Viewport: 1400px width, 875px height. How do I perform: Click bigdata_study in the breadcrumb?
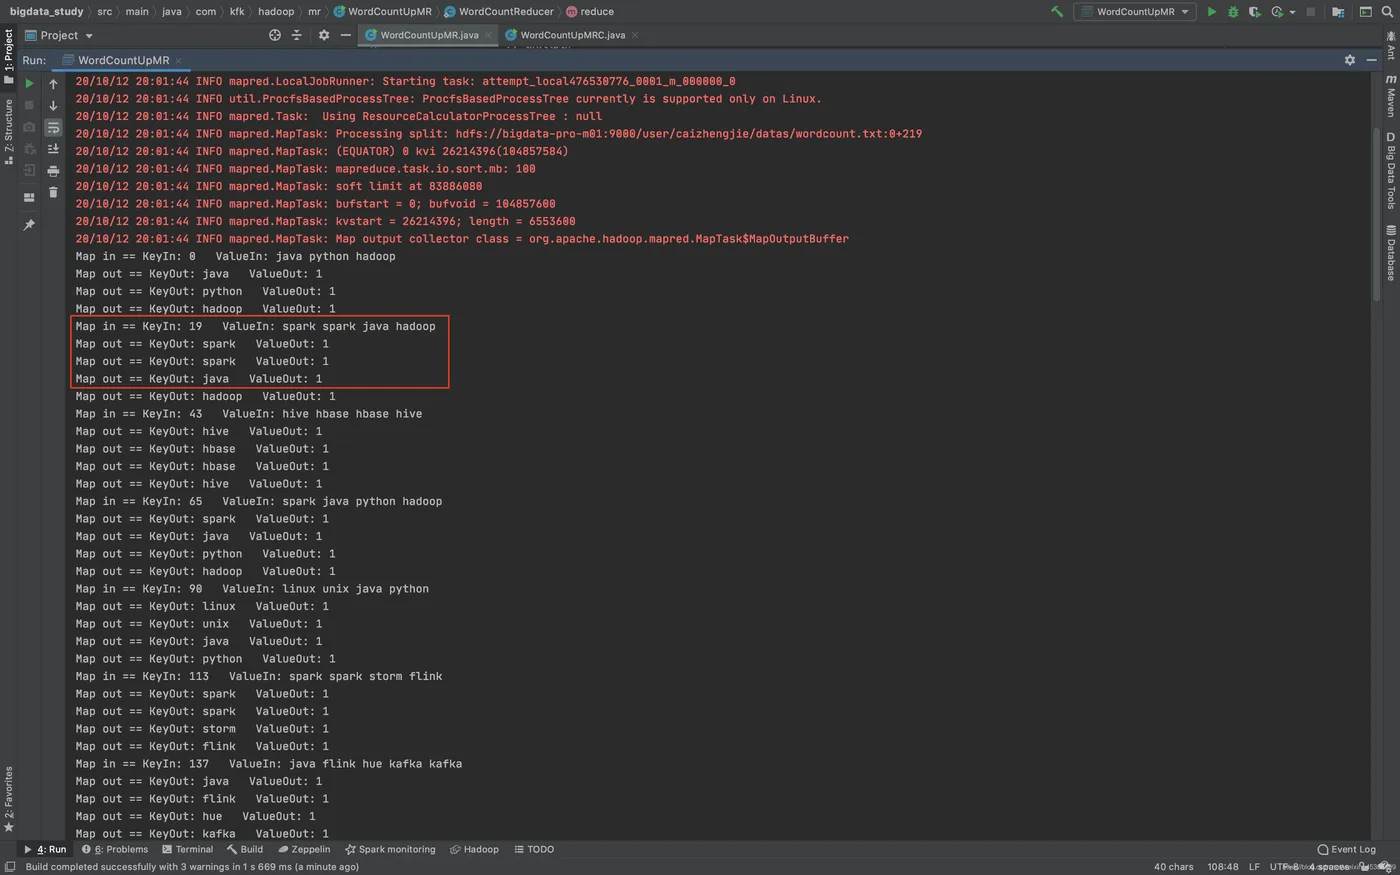pos(47,12)
